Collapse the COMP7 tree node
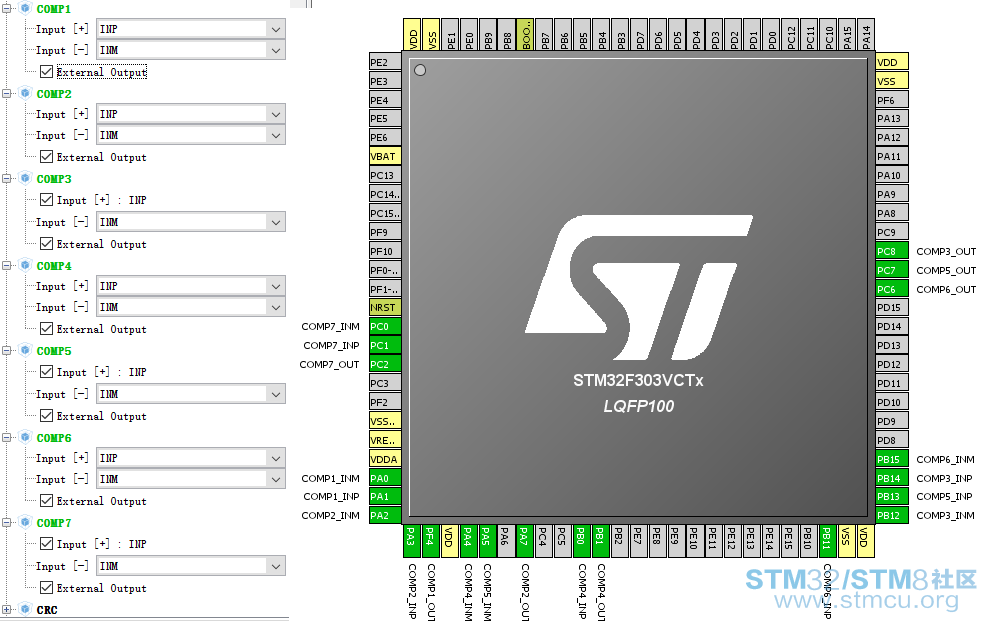Screen dimensions: 983x625 (x=6, y=522)
